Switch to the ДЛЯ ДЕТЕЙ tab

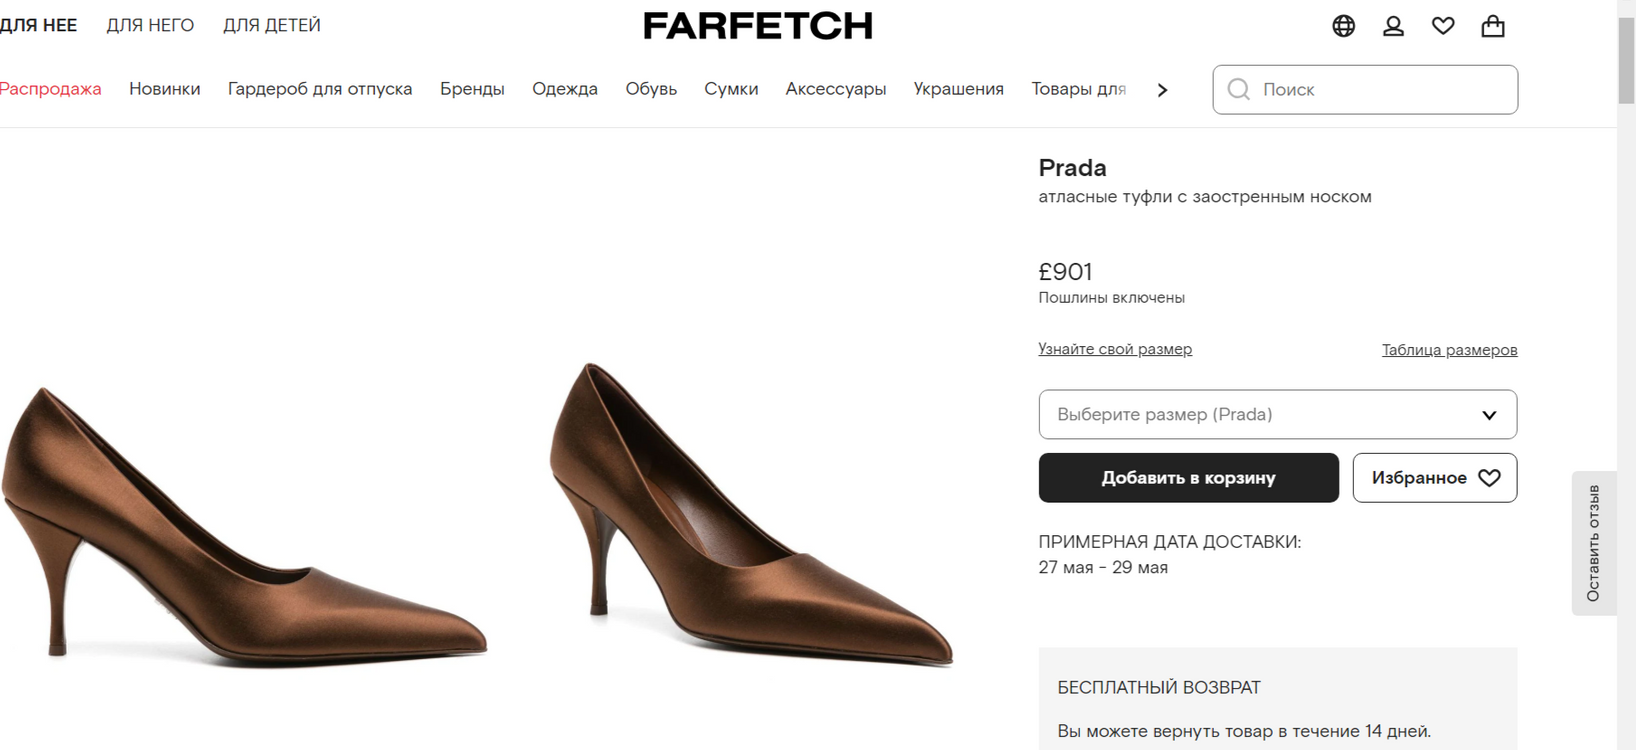click(x=272, y=25)
